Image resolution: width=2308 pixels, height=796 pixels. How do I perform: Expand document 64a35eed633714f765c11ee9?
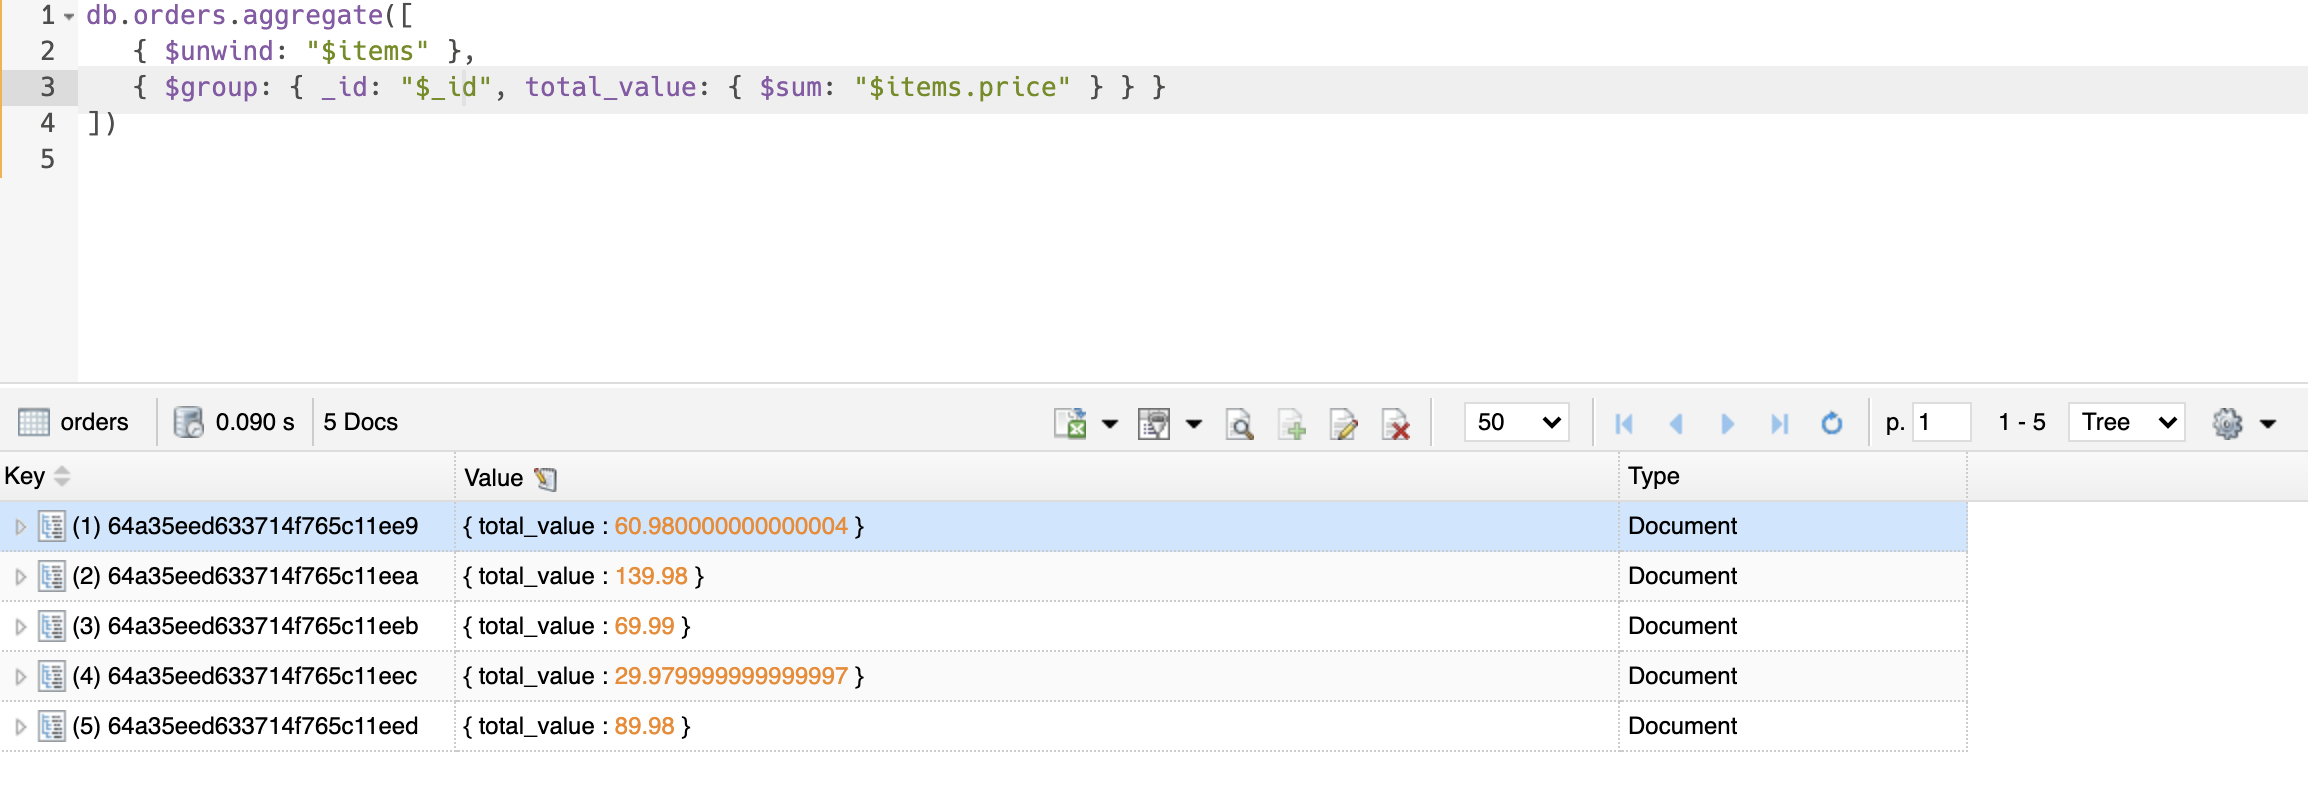pos(20,526)
